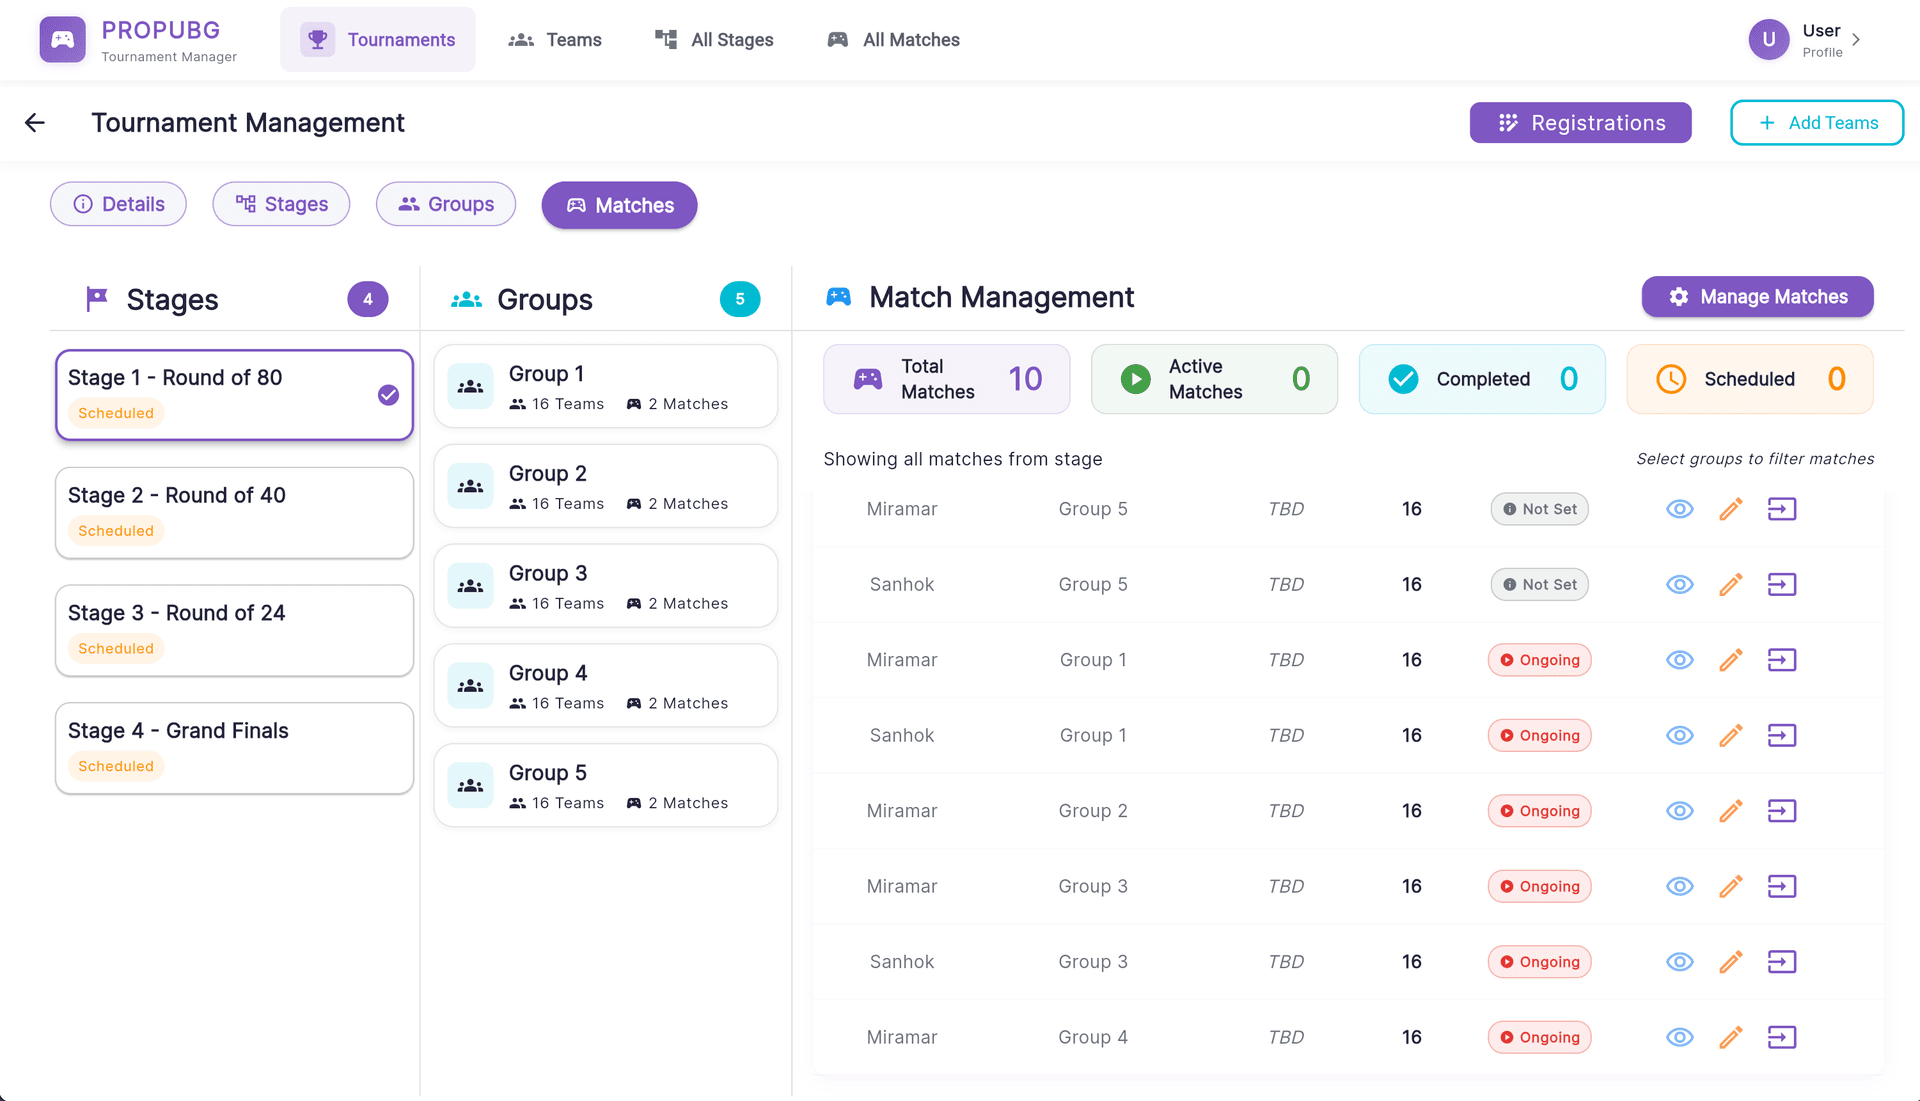Screen dimensions: 1920x1101
Task: Click the clock icon on the Scheduled counter
Action: pos(1670,379)
